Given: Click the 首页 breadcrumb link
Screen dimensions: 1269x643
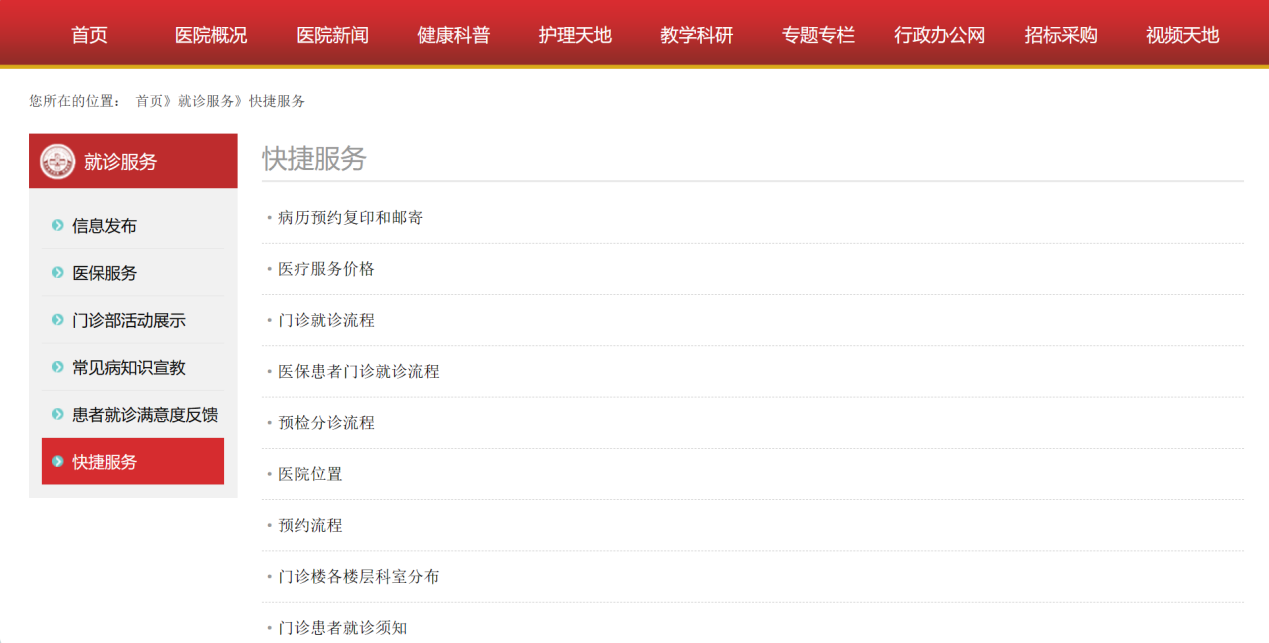Looking at the screenshot, I should (150, 101).
